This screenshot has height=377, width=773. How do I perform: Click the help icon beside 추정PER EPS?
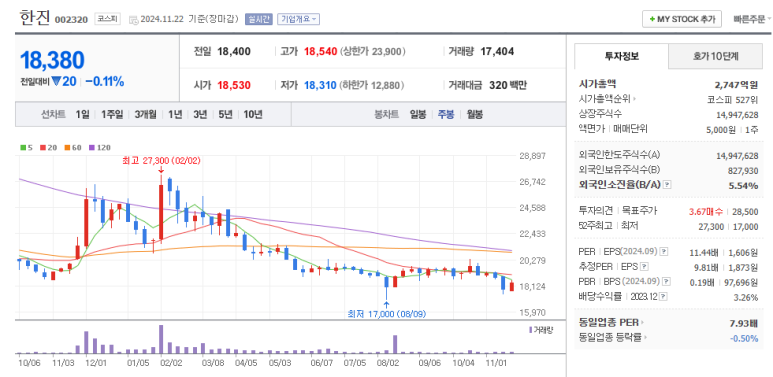[644, 267]
